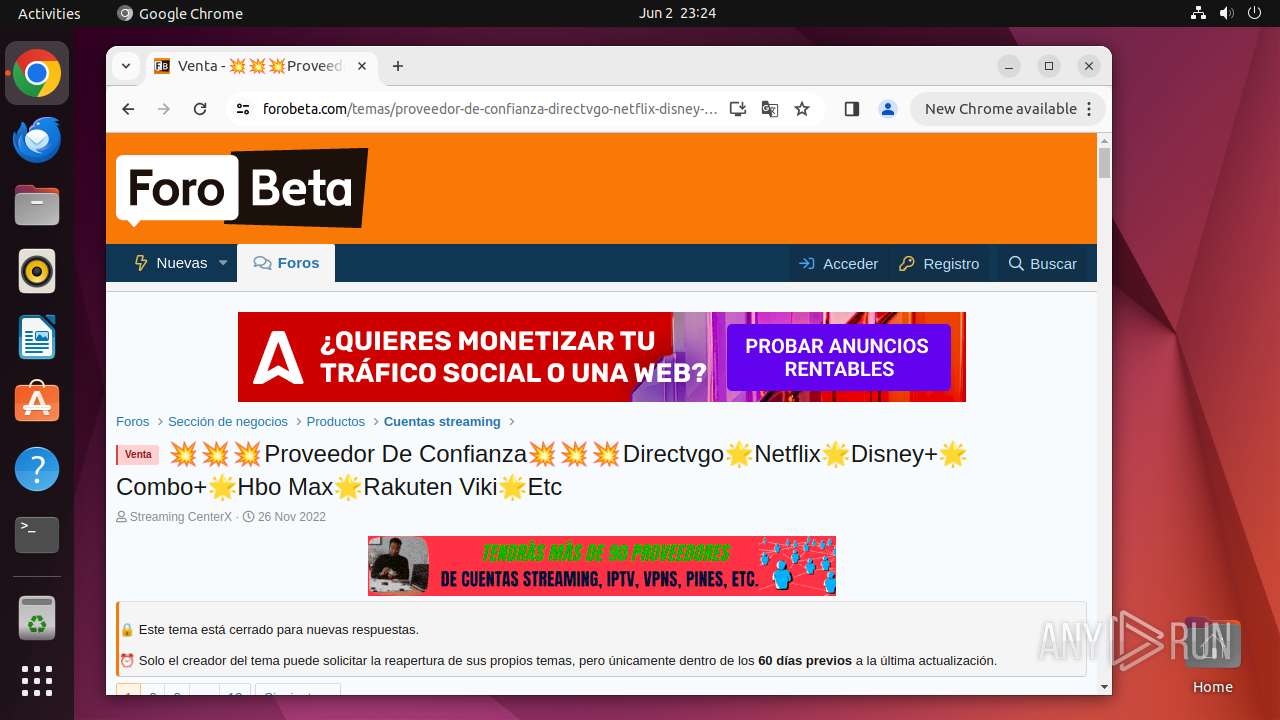Viewport: 1280px width, 720px height.
Task: Open the Venta Proveedor browser tab
Action: point(262,66)
